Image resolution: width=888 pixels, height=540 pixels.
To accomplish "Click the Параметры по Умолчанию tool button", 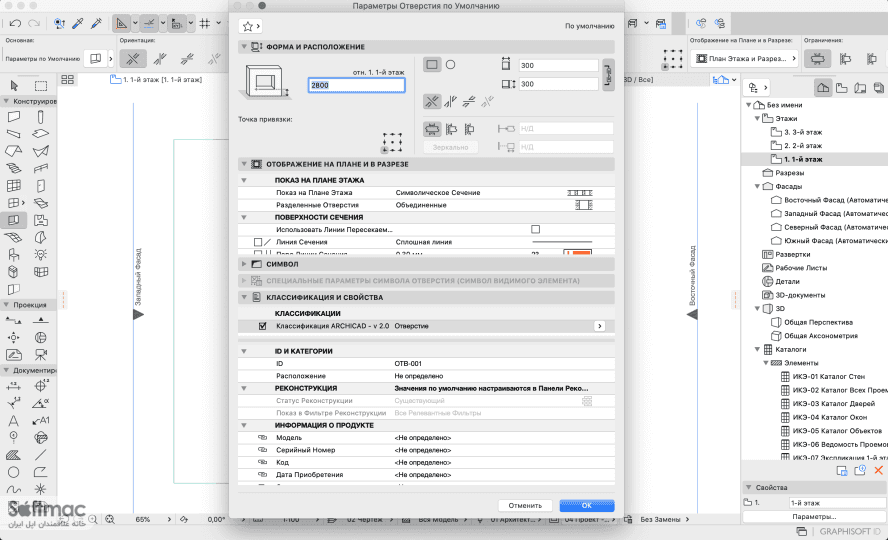I will click(x=96, y=58).
